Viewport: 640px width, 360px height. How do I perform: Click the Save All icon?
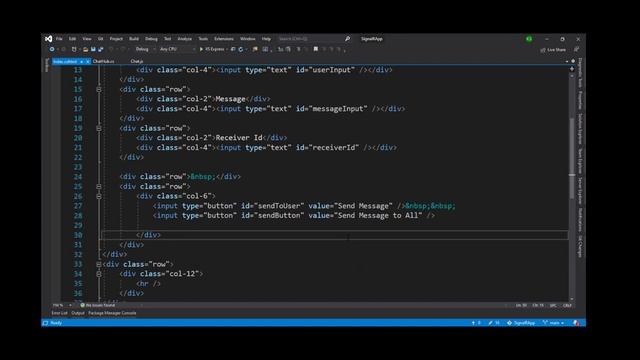coord(100,49)
